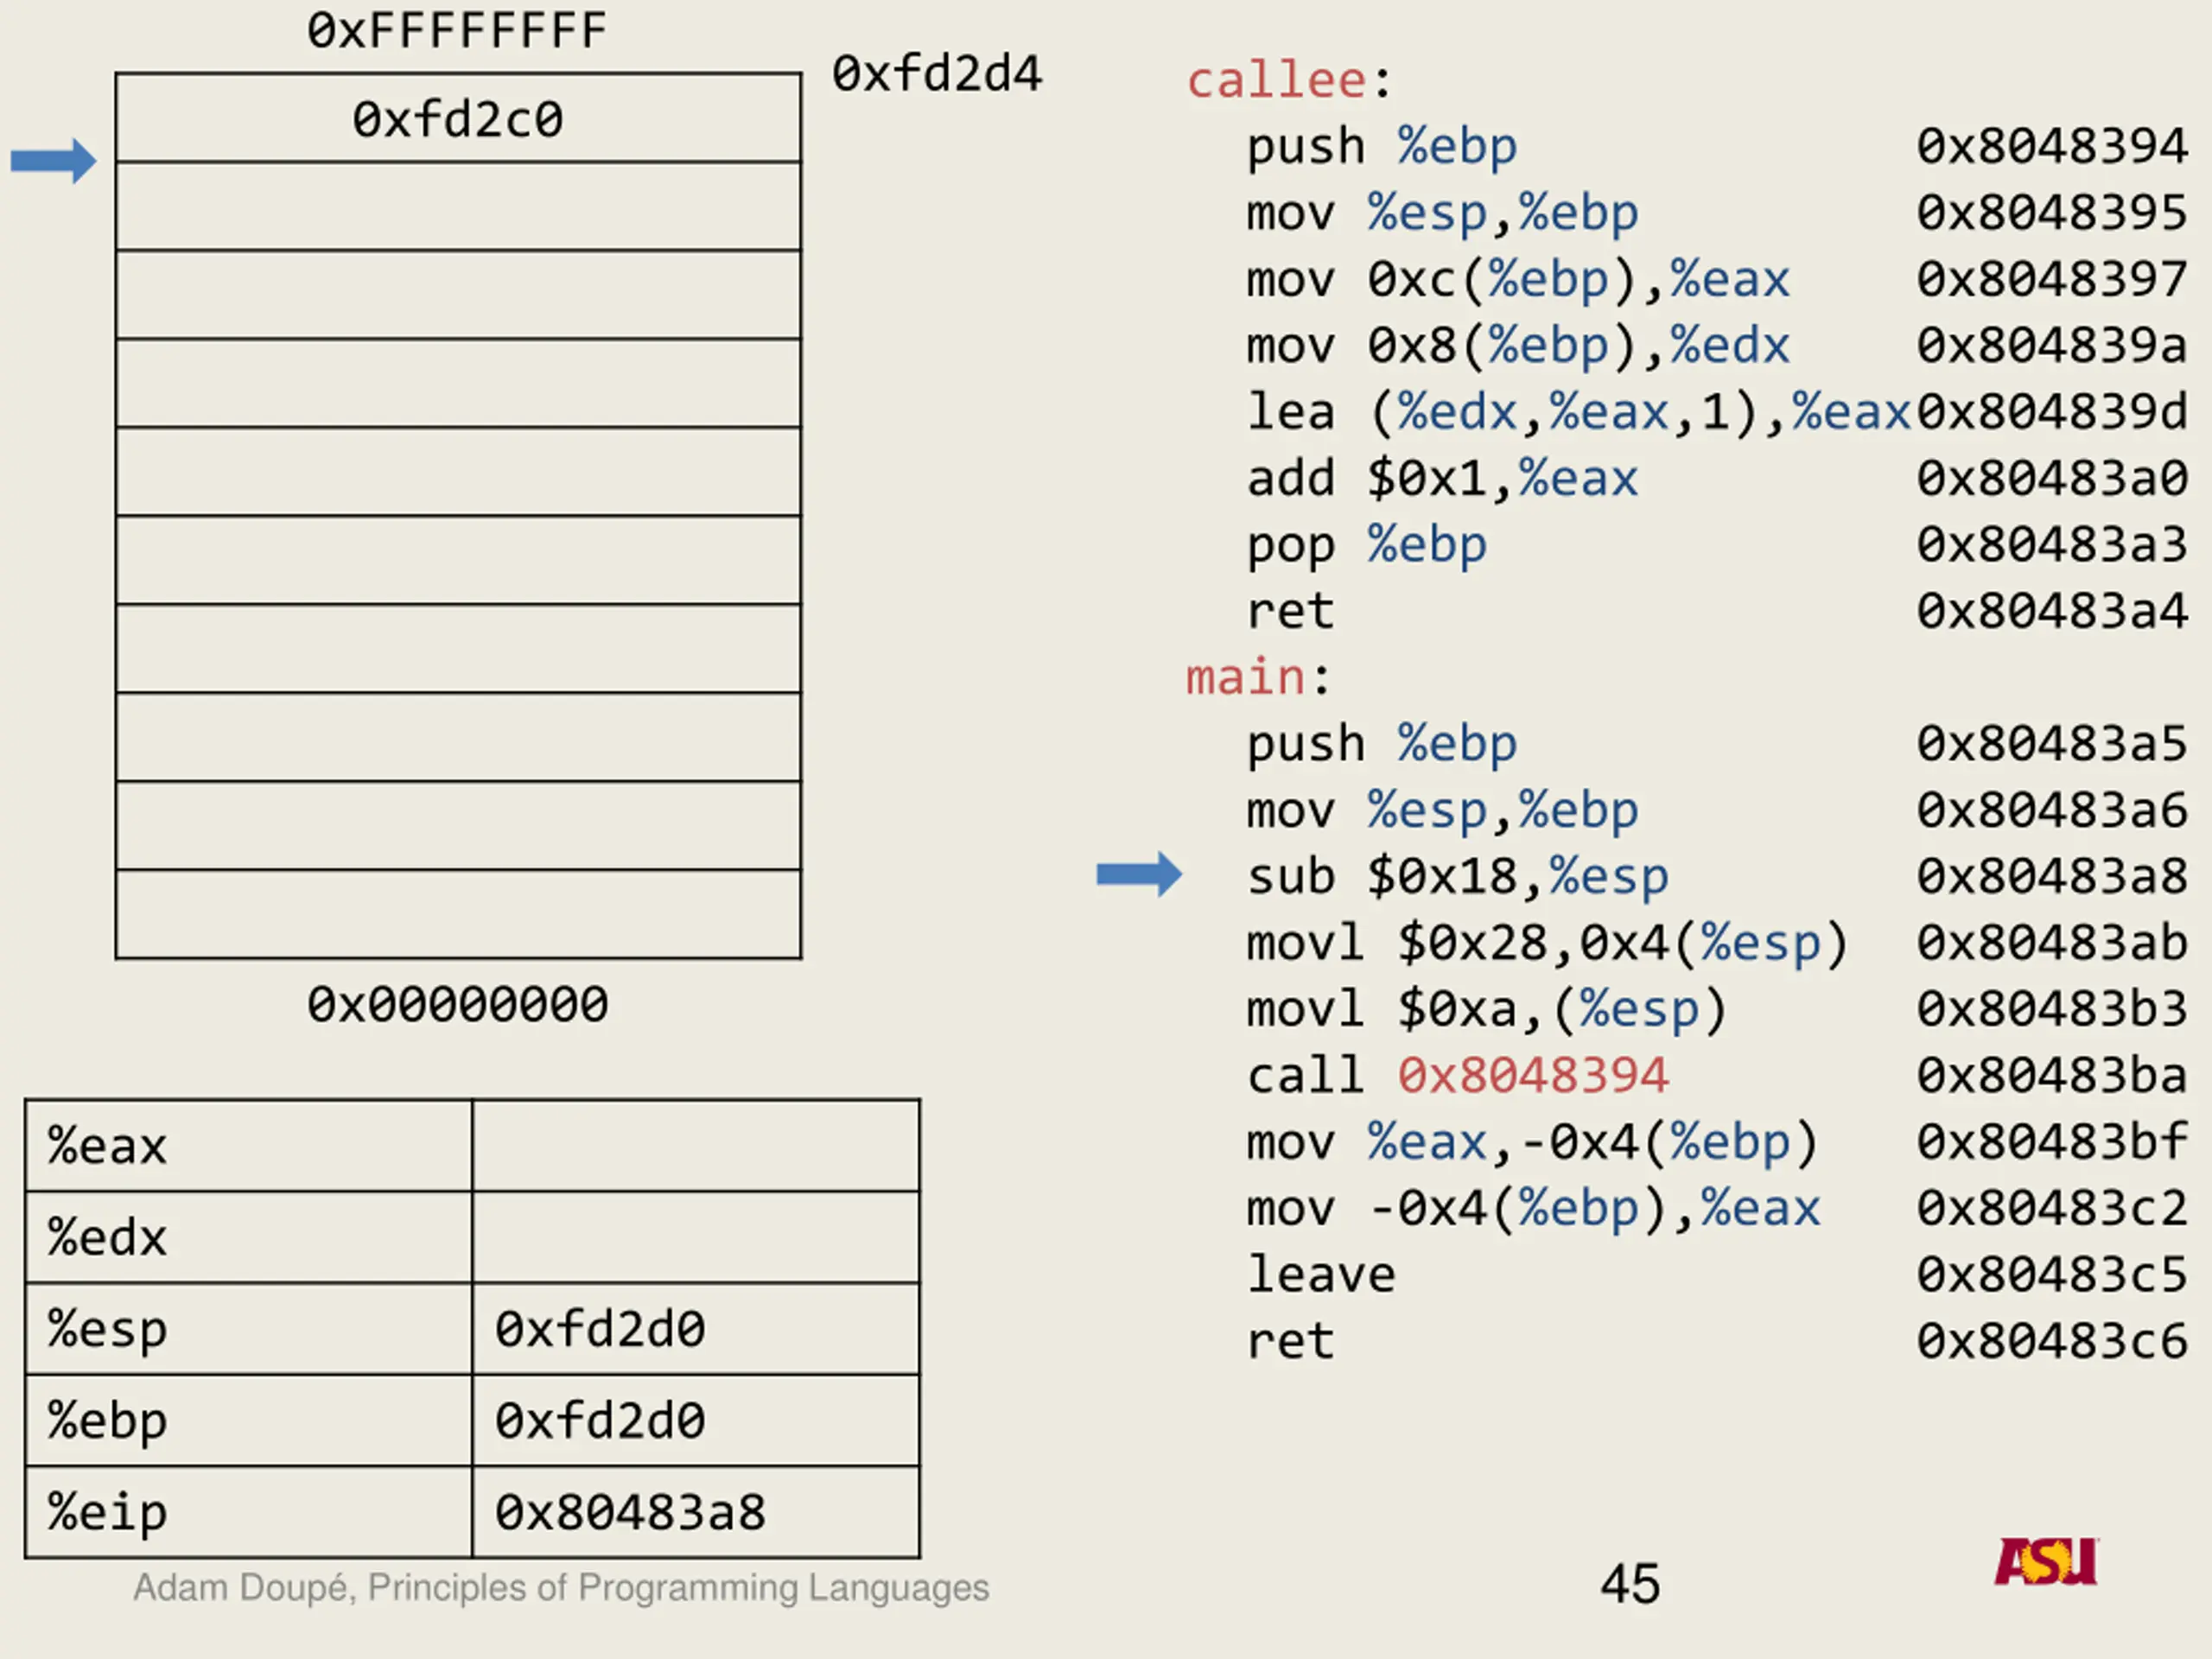Click the address 0x80483bf
Viewport: 2212px width, 1659px height.
click(2052, 1142)
